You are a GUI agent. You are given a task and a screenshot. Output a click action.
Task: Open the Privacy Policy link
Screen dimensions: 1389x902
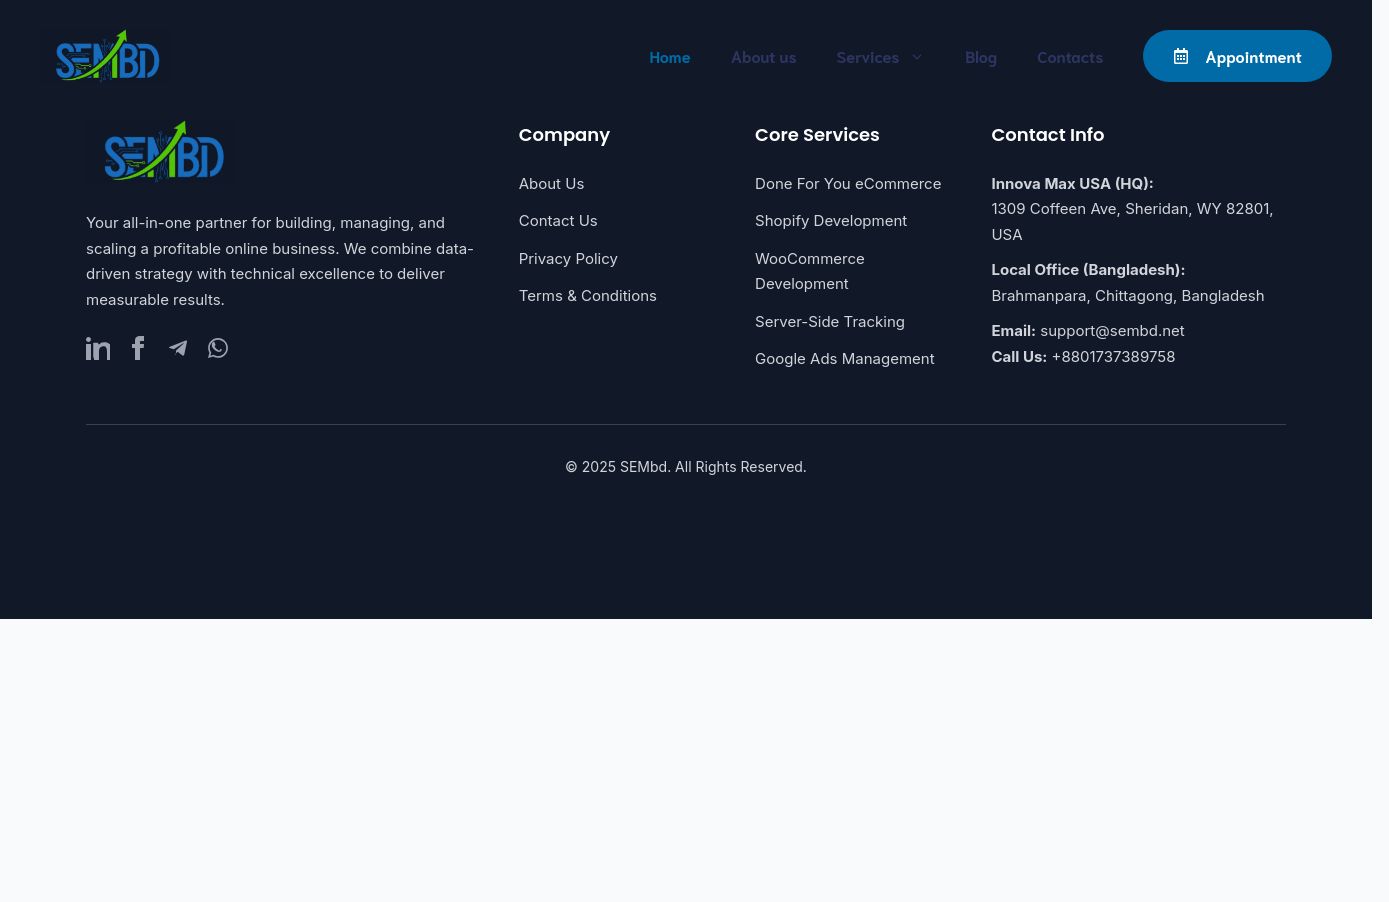pos(568,259)
